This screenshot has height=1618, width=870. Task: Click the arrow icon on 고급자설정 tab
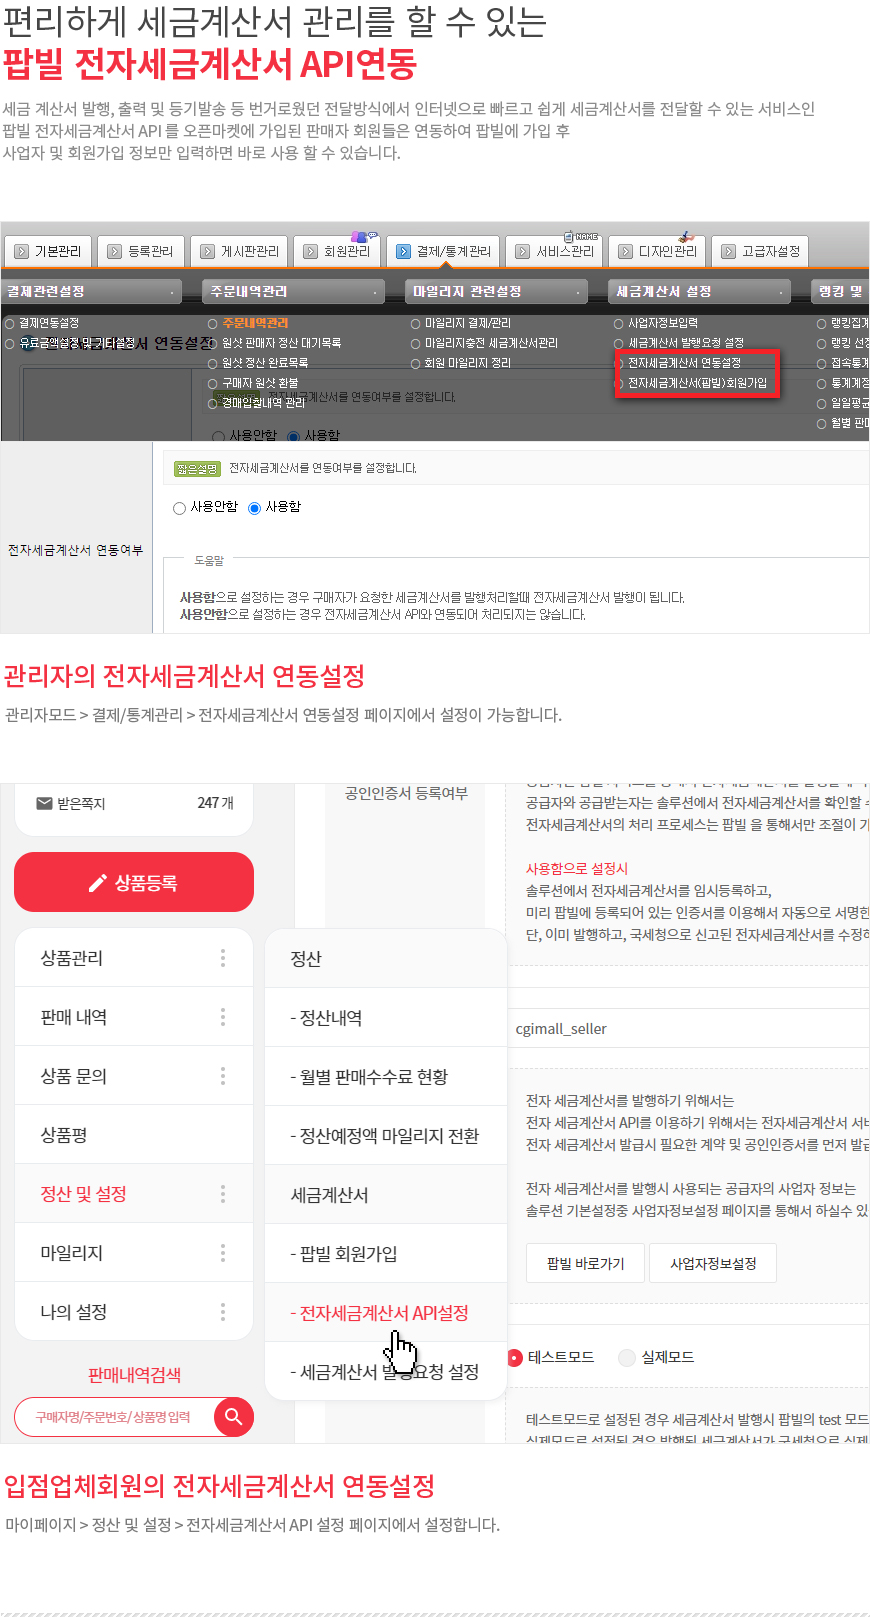pos(729,252)
